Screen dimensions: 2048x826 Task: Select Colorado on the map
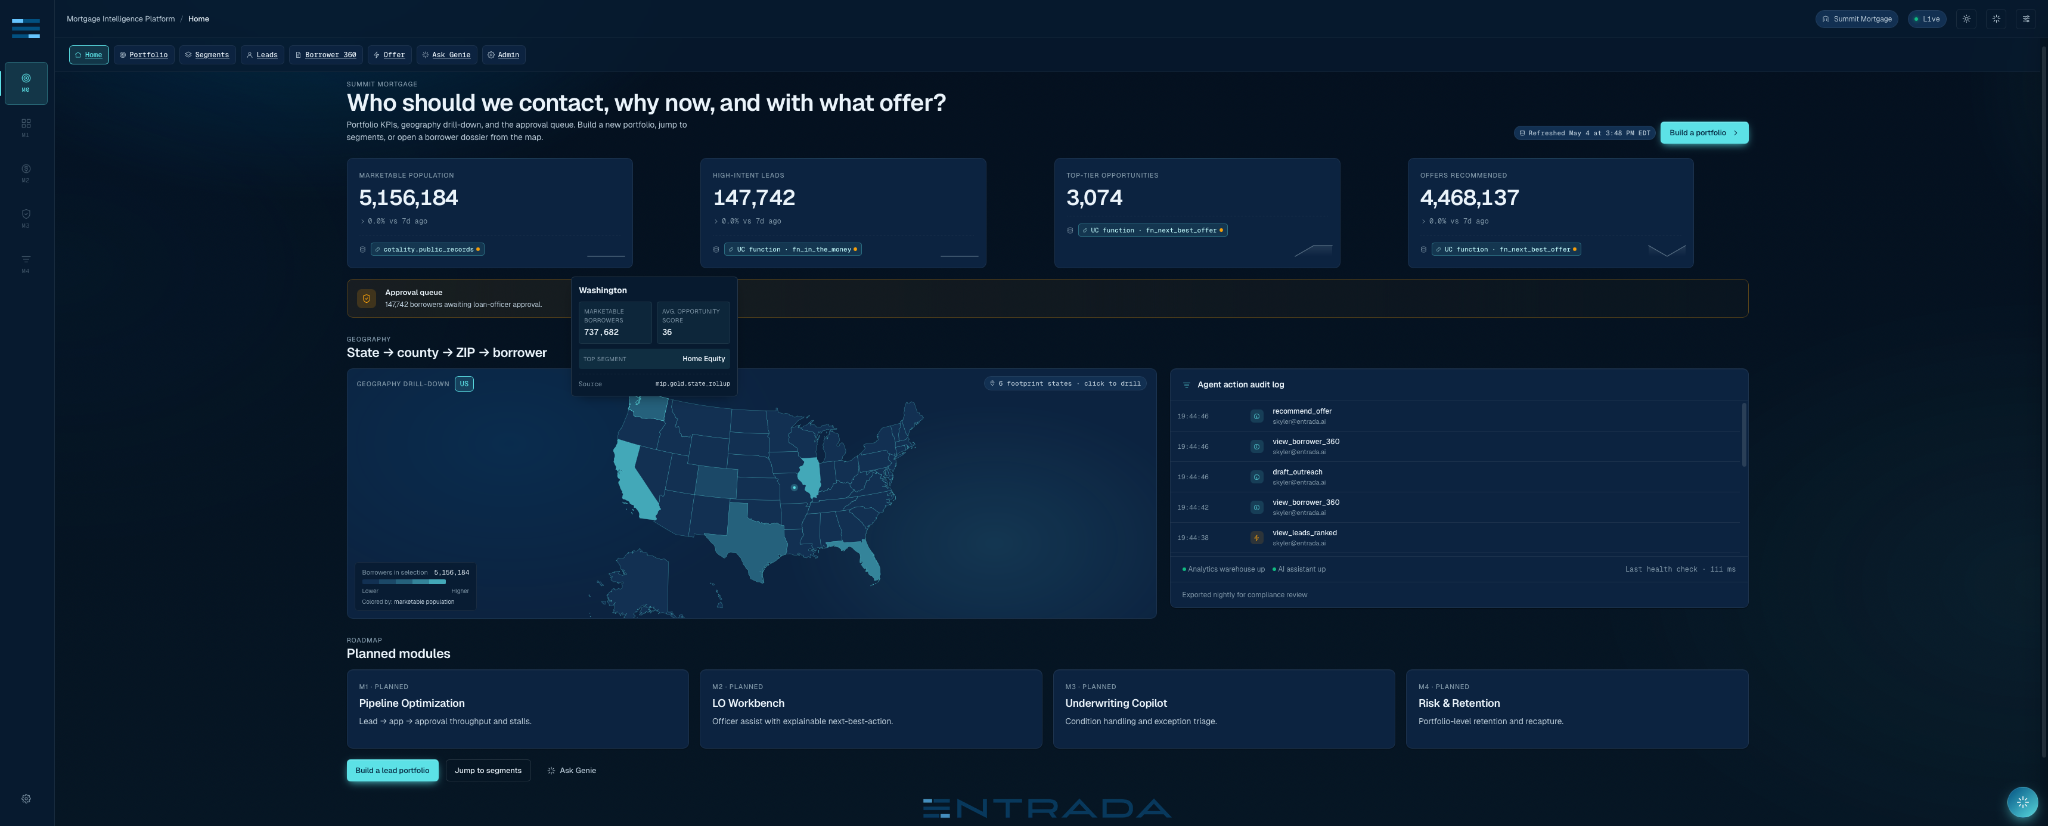pos(714,482)
